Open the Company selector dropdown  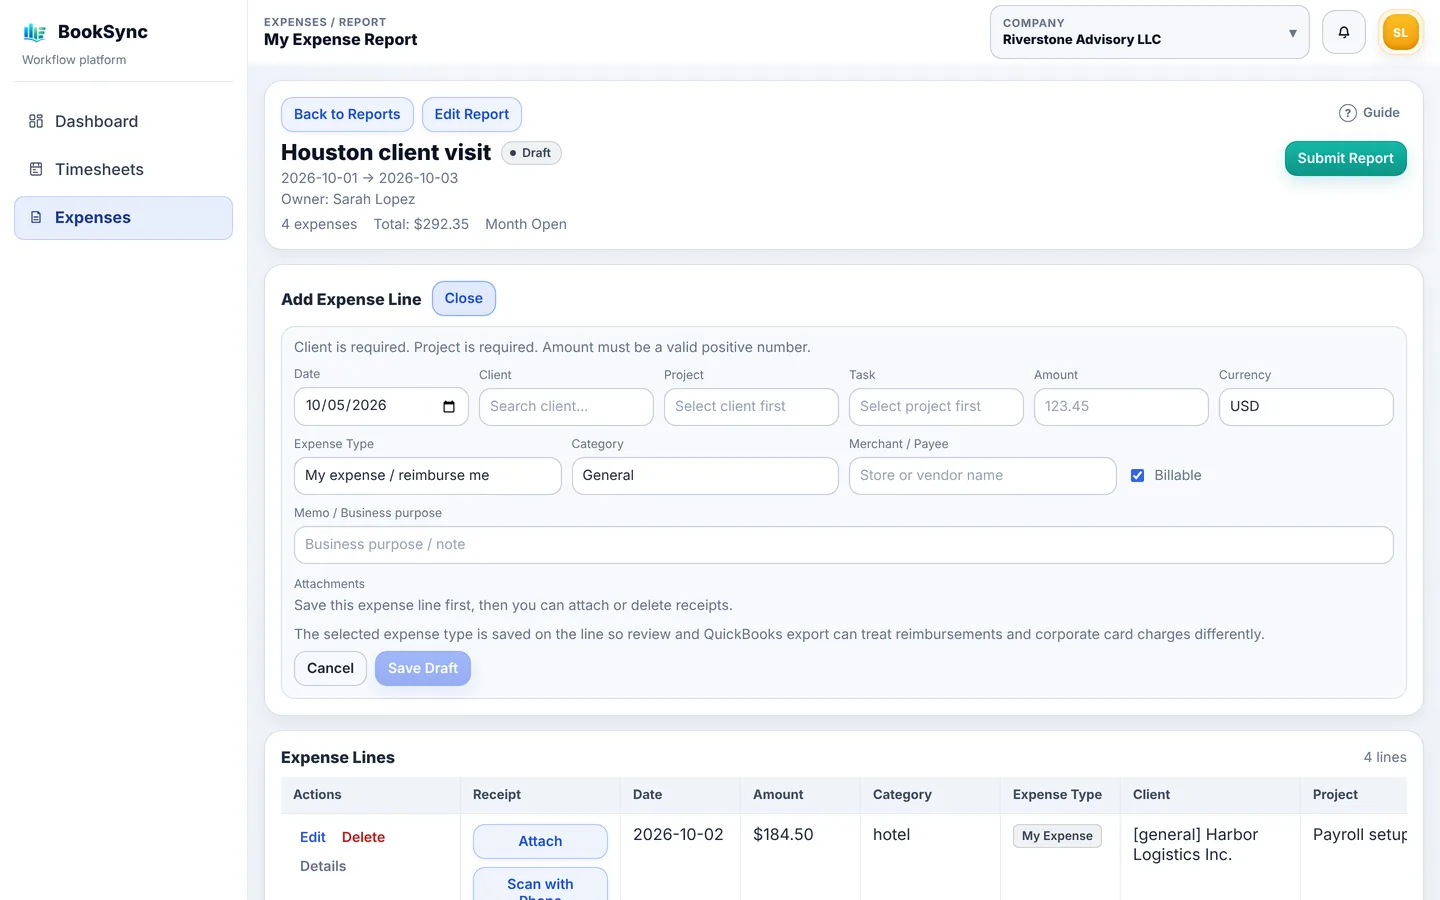(1149, 32)
